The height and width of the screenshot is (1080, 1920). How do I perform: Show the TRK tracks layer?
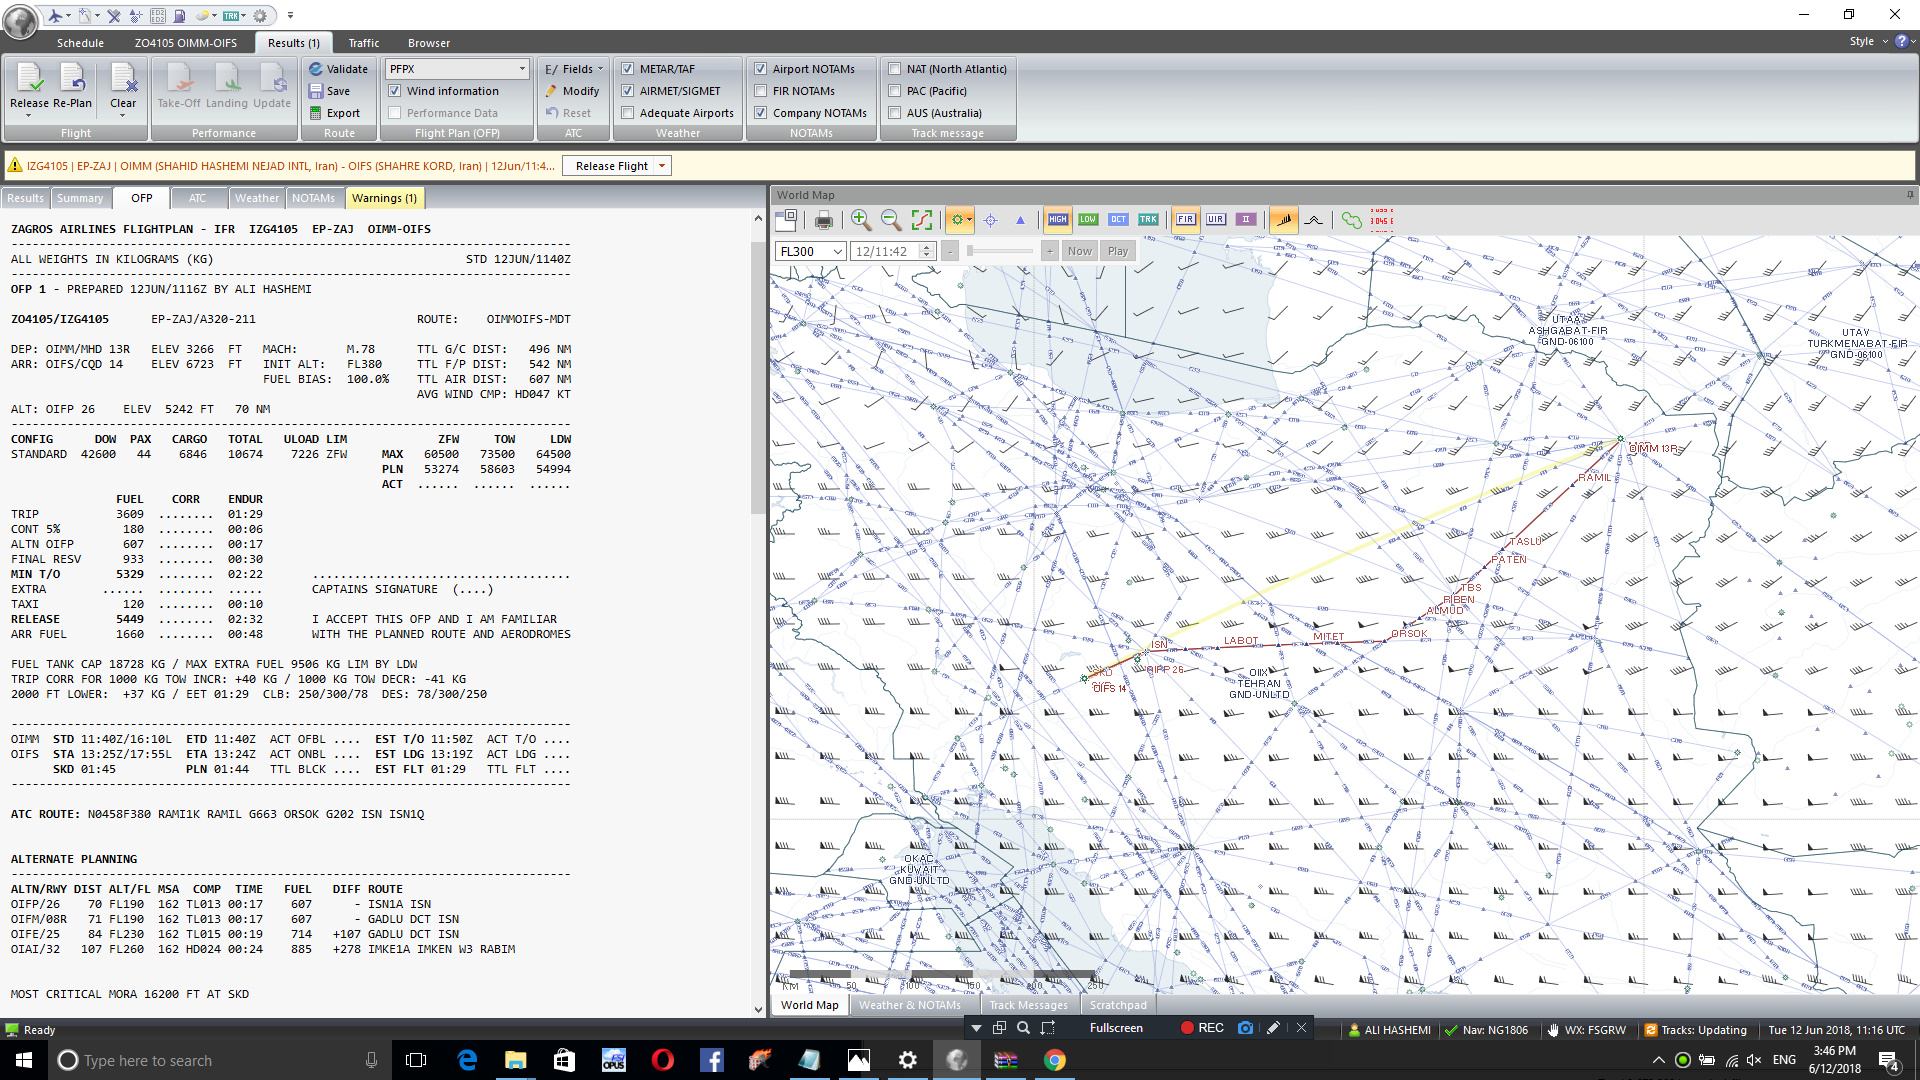tap(1148, 219)
